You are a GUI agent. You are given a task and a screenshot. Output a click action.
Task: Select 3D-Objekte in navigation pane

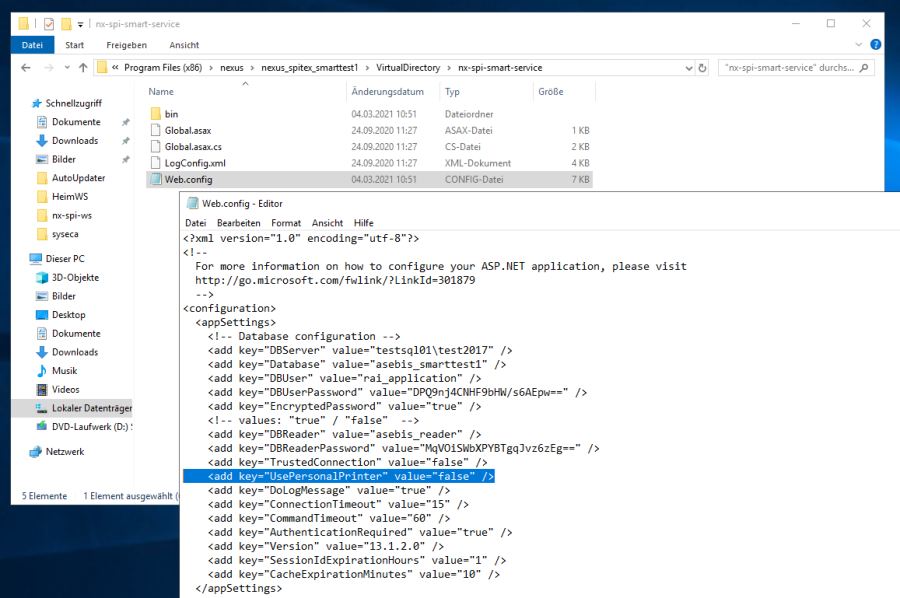(75, 277)
